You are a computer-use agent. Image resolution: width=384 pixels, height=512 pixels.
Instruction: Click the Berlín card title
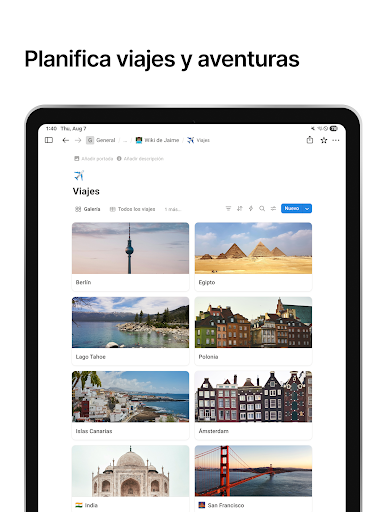click(83, 282)
